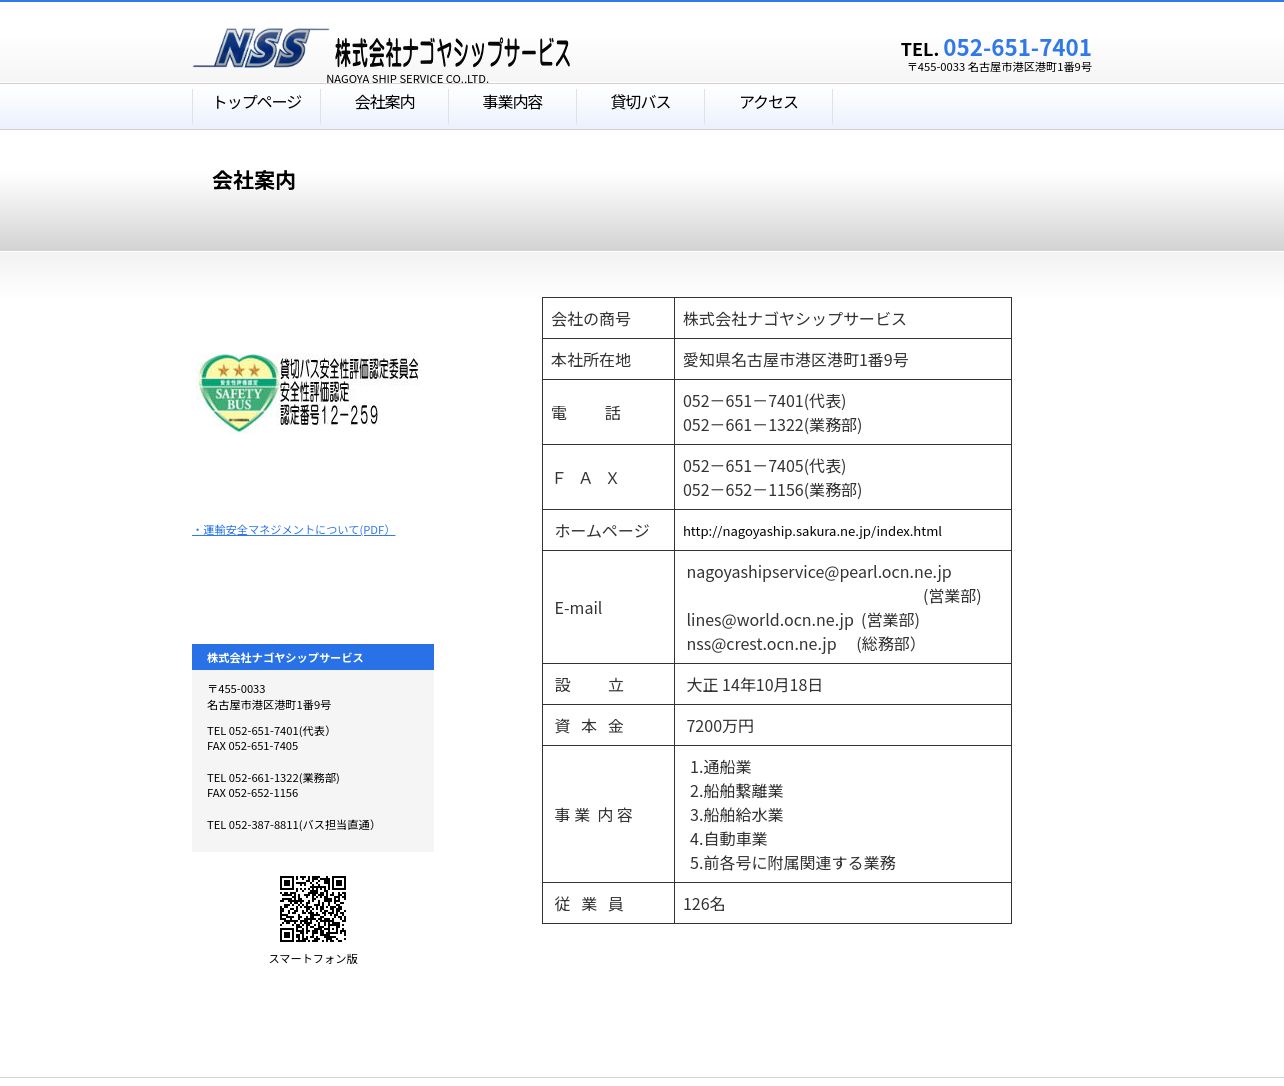
Task: Click the business item 4.自動車業
Action: (x=728, y=839)
